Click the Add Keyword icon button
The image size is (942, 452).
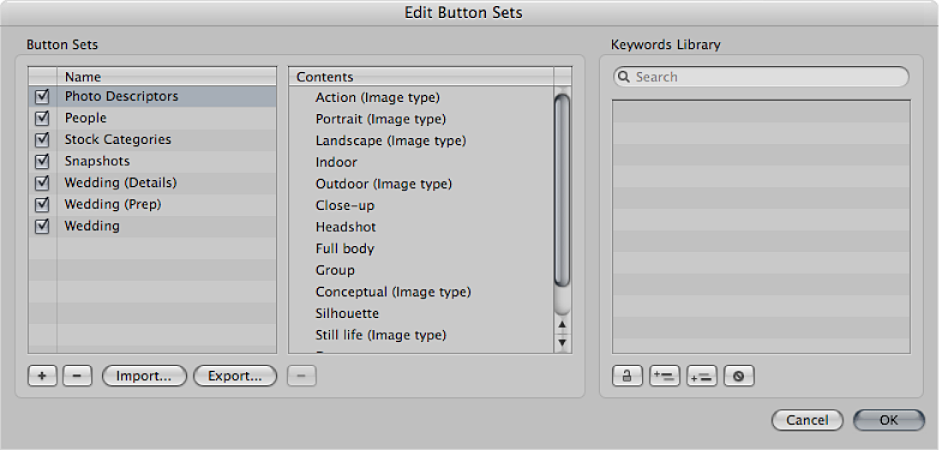click(664, 376)
